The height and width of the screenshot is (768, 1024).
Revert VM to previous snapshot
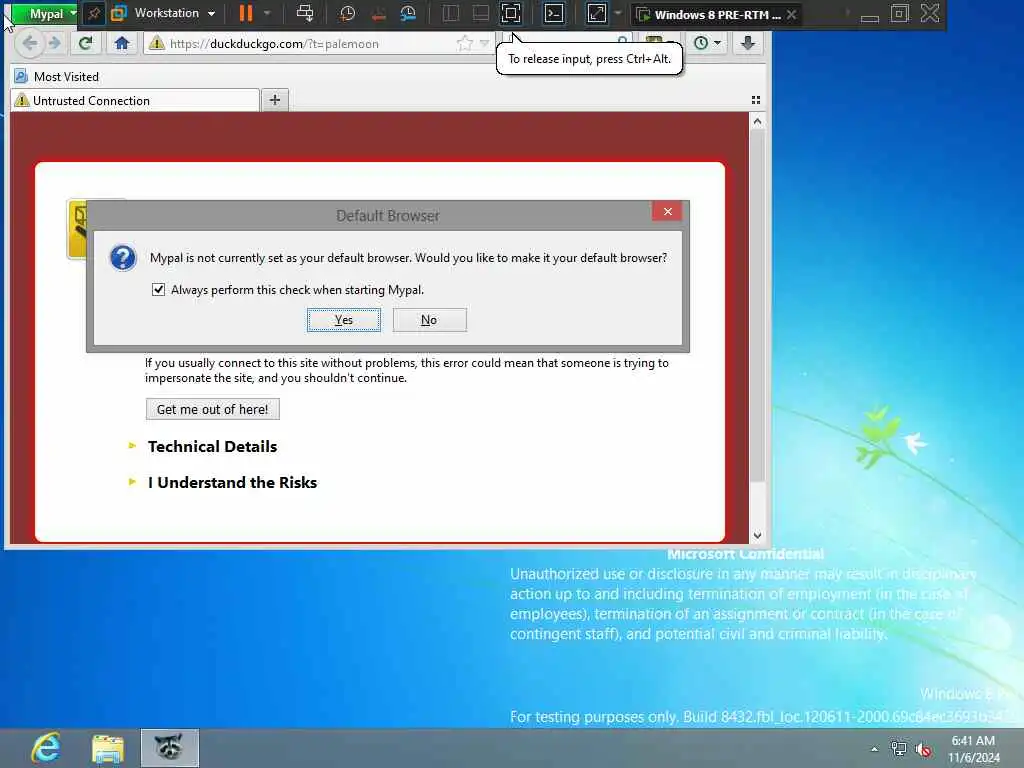click(x=378, y=13)
